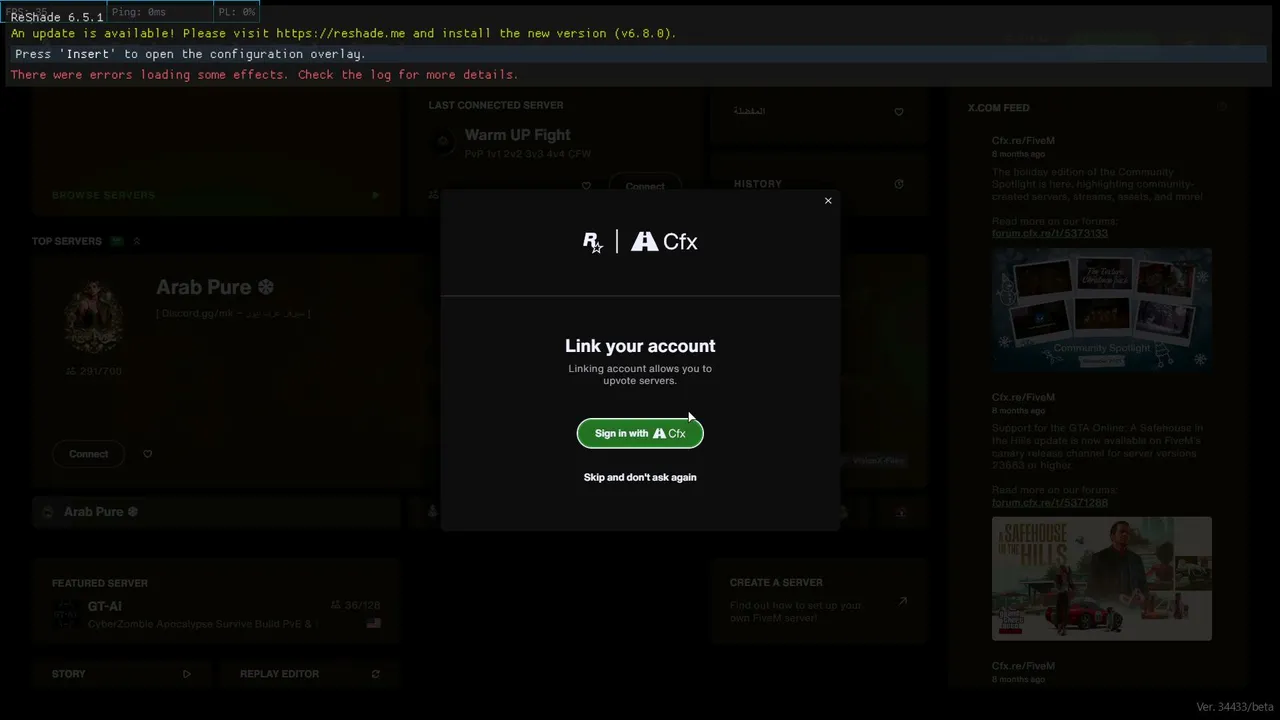Image resolution: width=1280 pixels, height=720 pixels.
Task: Click the first Cfx.re/FiveM post author
Action: (x=1023, y=141)
